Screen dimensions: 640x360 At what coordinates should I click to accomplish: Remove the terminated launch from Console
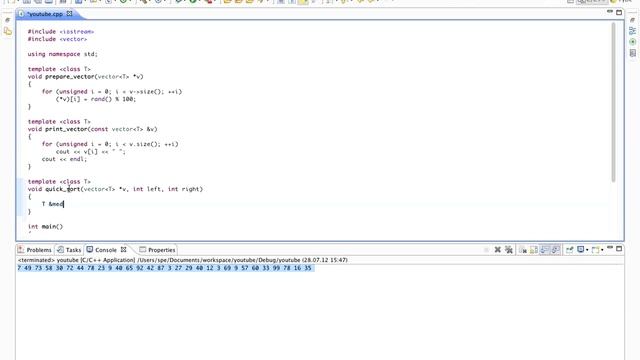click(498, 250)
